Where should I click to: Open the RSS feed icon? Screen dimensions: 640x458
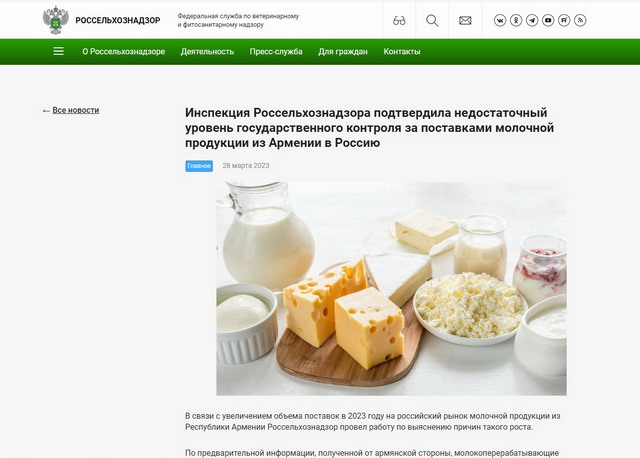click(580, 20)
